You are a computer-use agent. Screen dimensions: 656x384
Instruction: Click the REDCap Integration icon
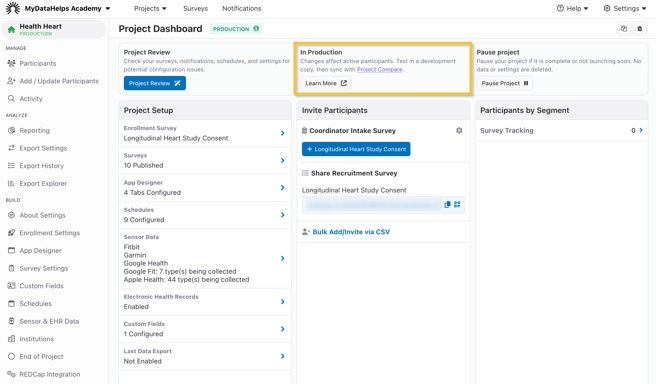11,374
